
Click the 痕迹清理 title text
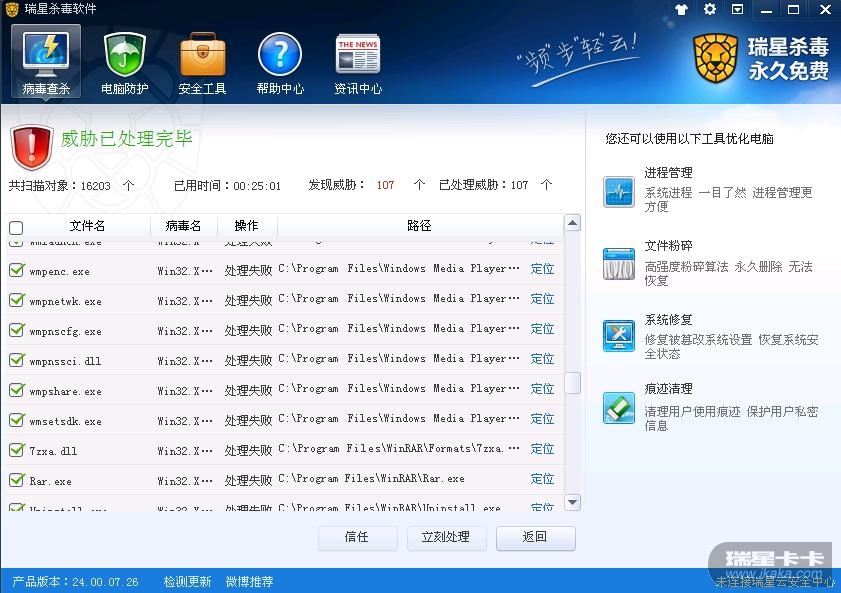click(668, 389)
